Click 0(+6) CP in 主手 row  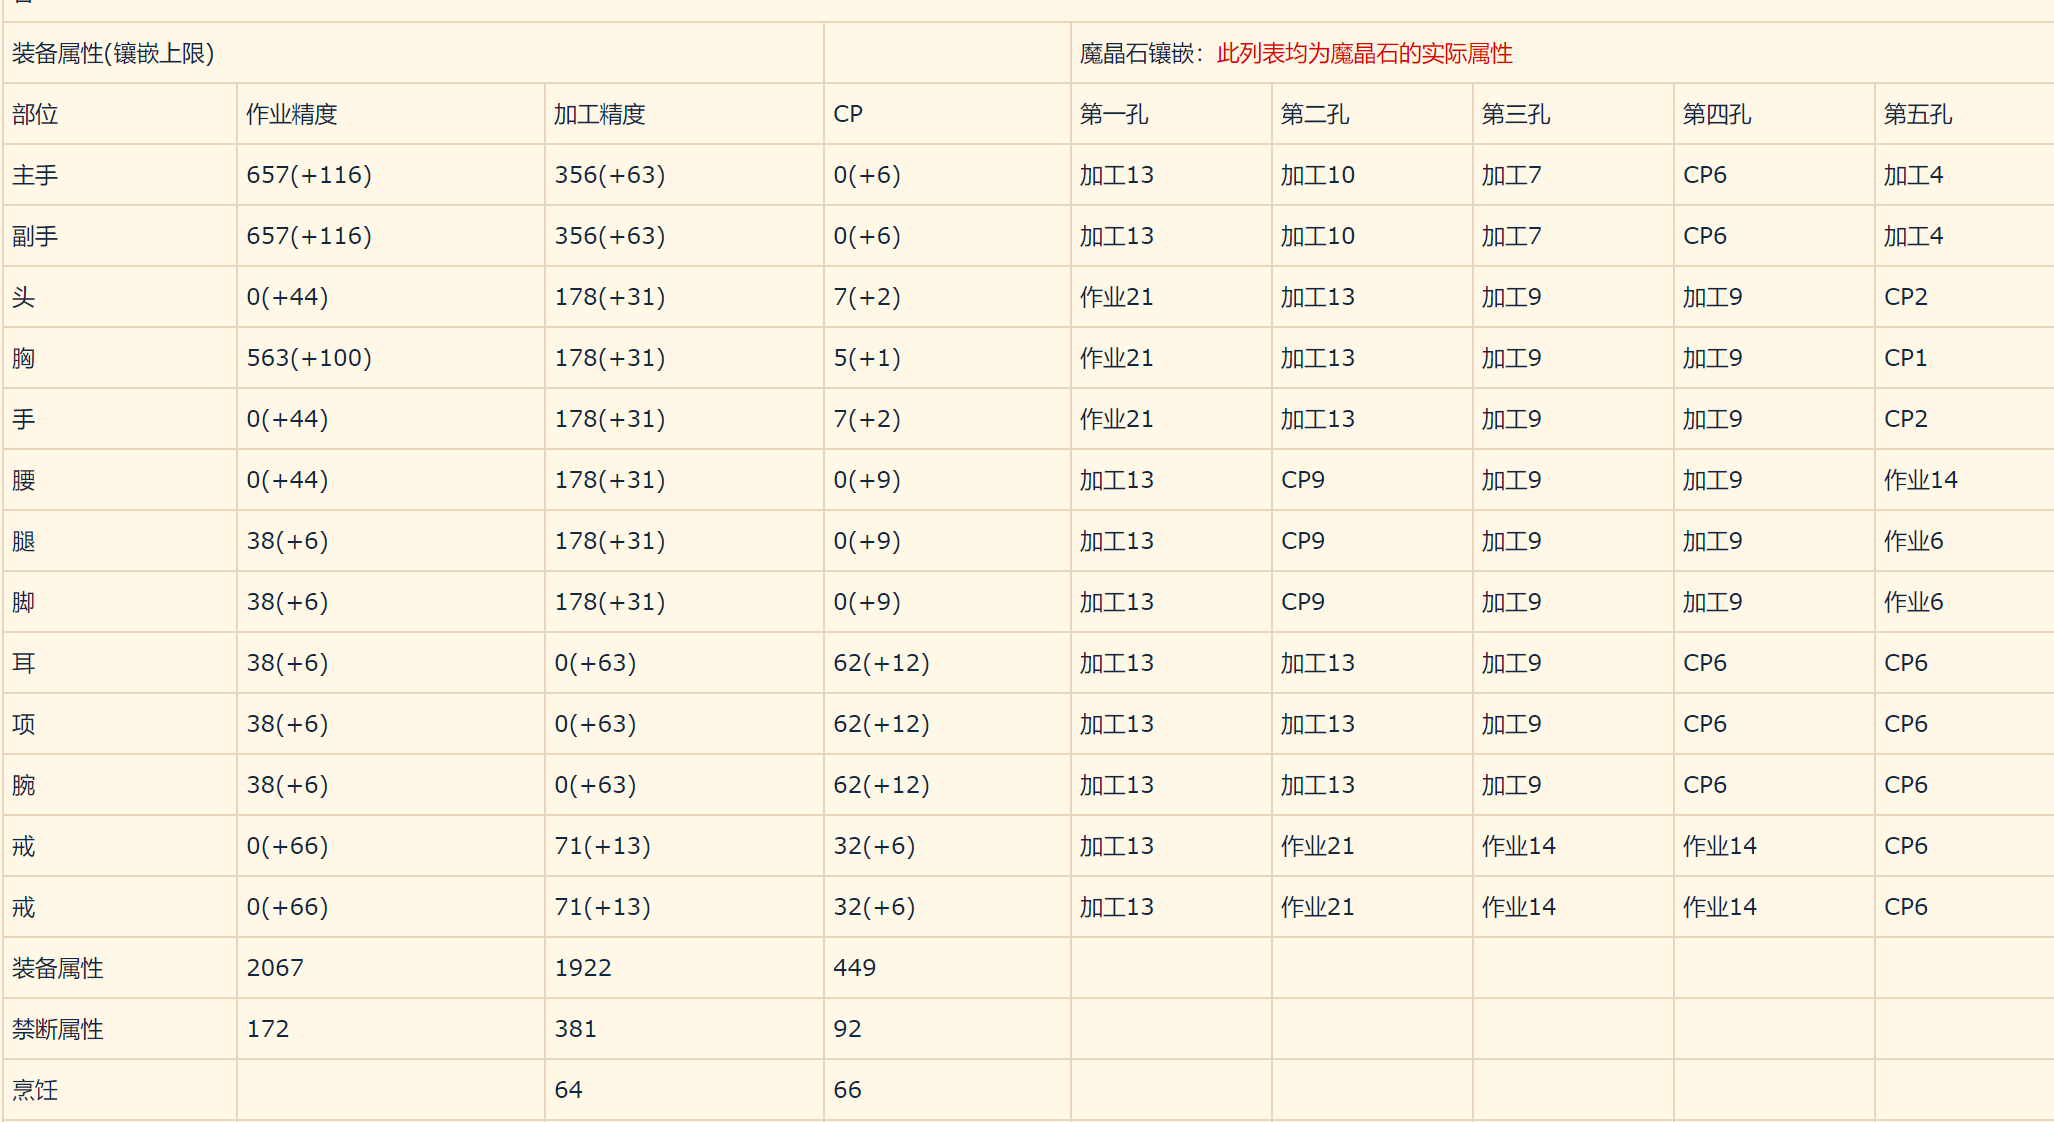pos(867,175)
